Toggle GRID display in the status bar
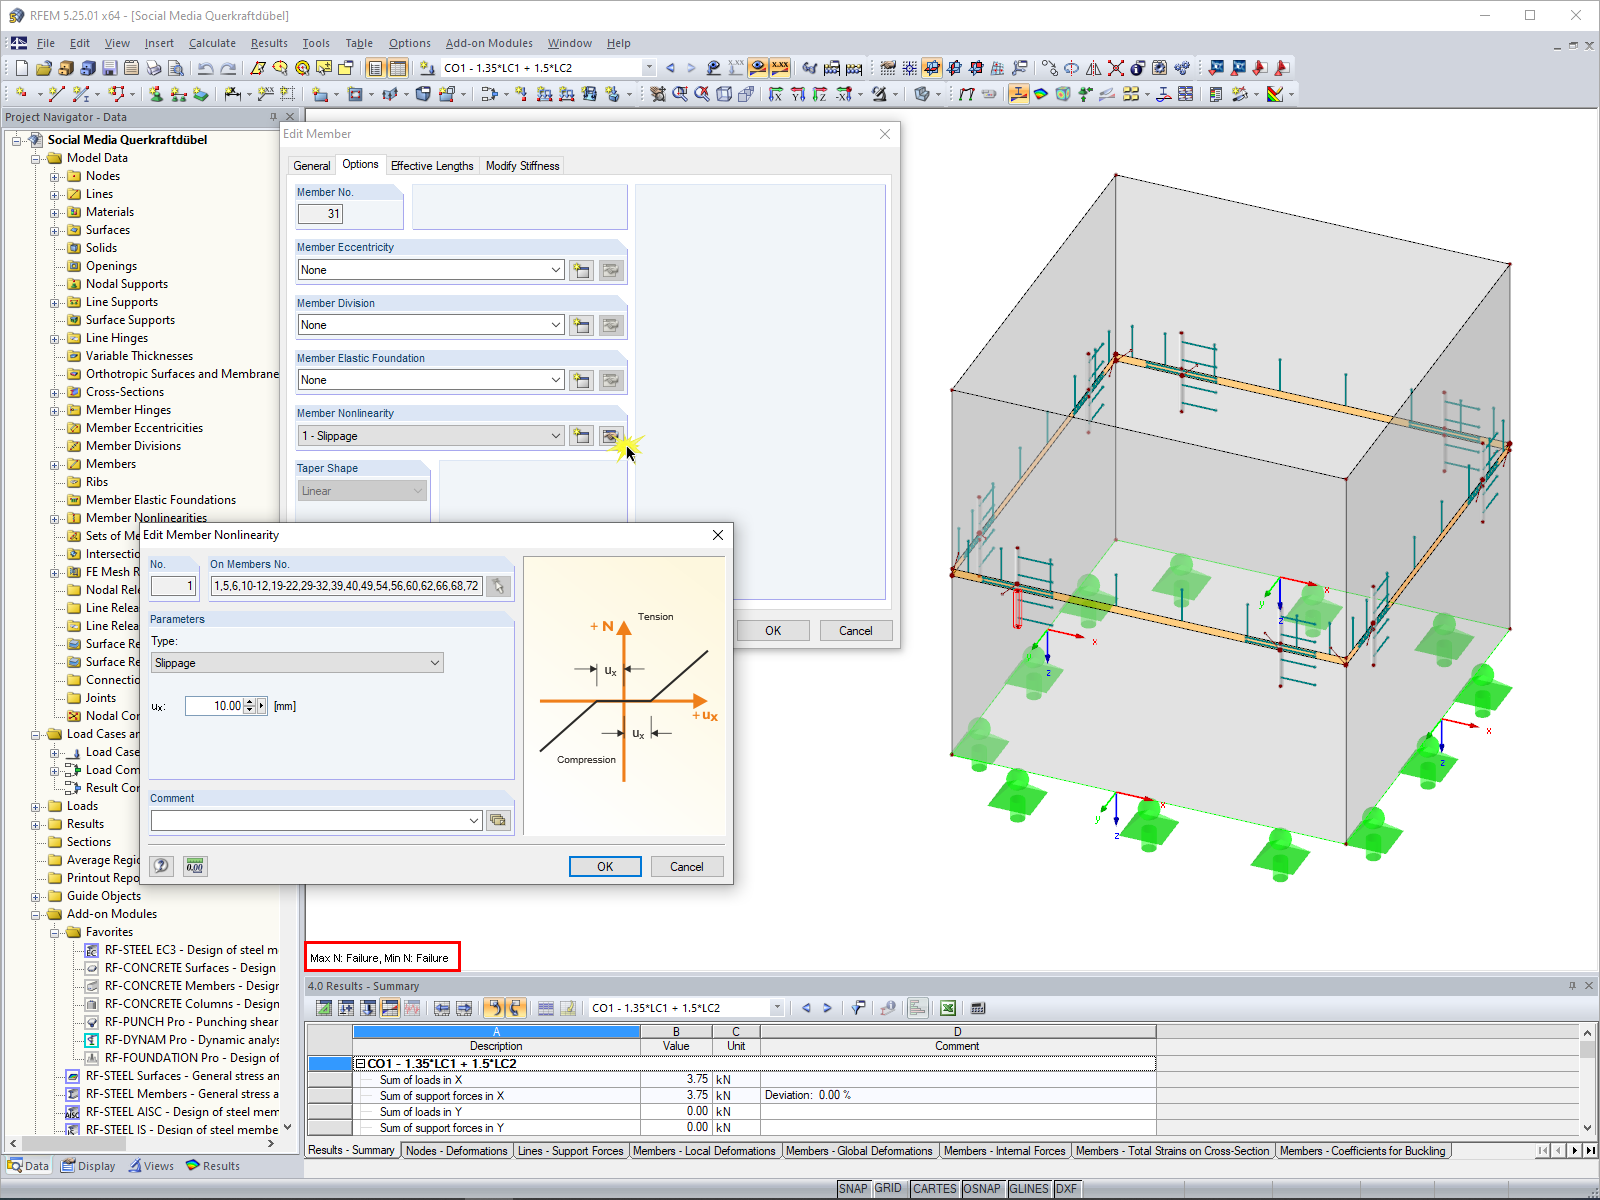Viewport: 1600px width, 1200px height. pyautogui.click(x=888, y=1188)
